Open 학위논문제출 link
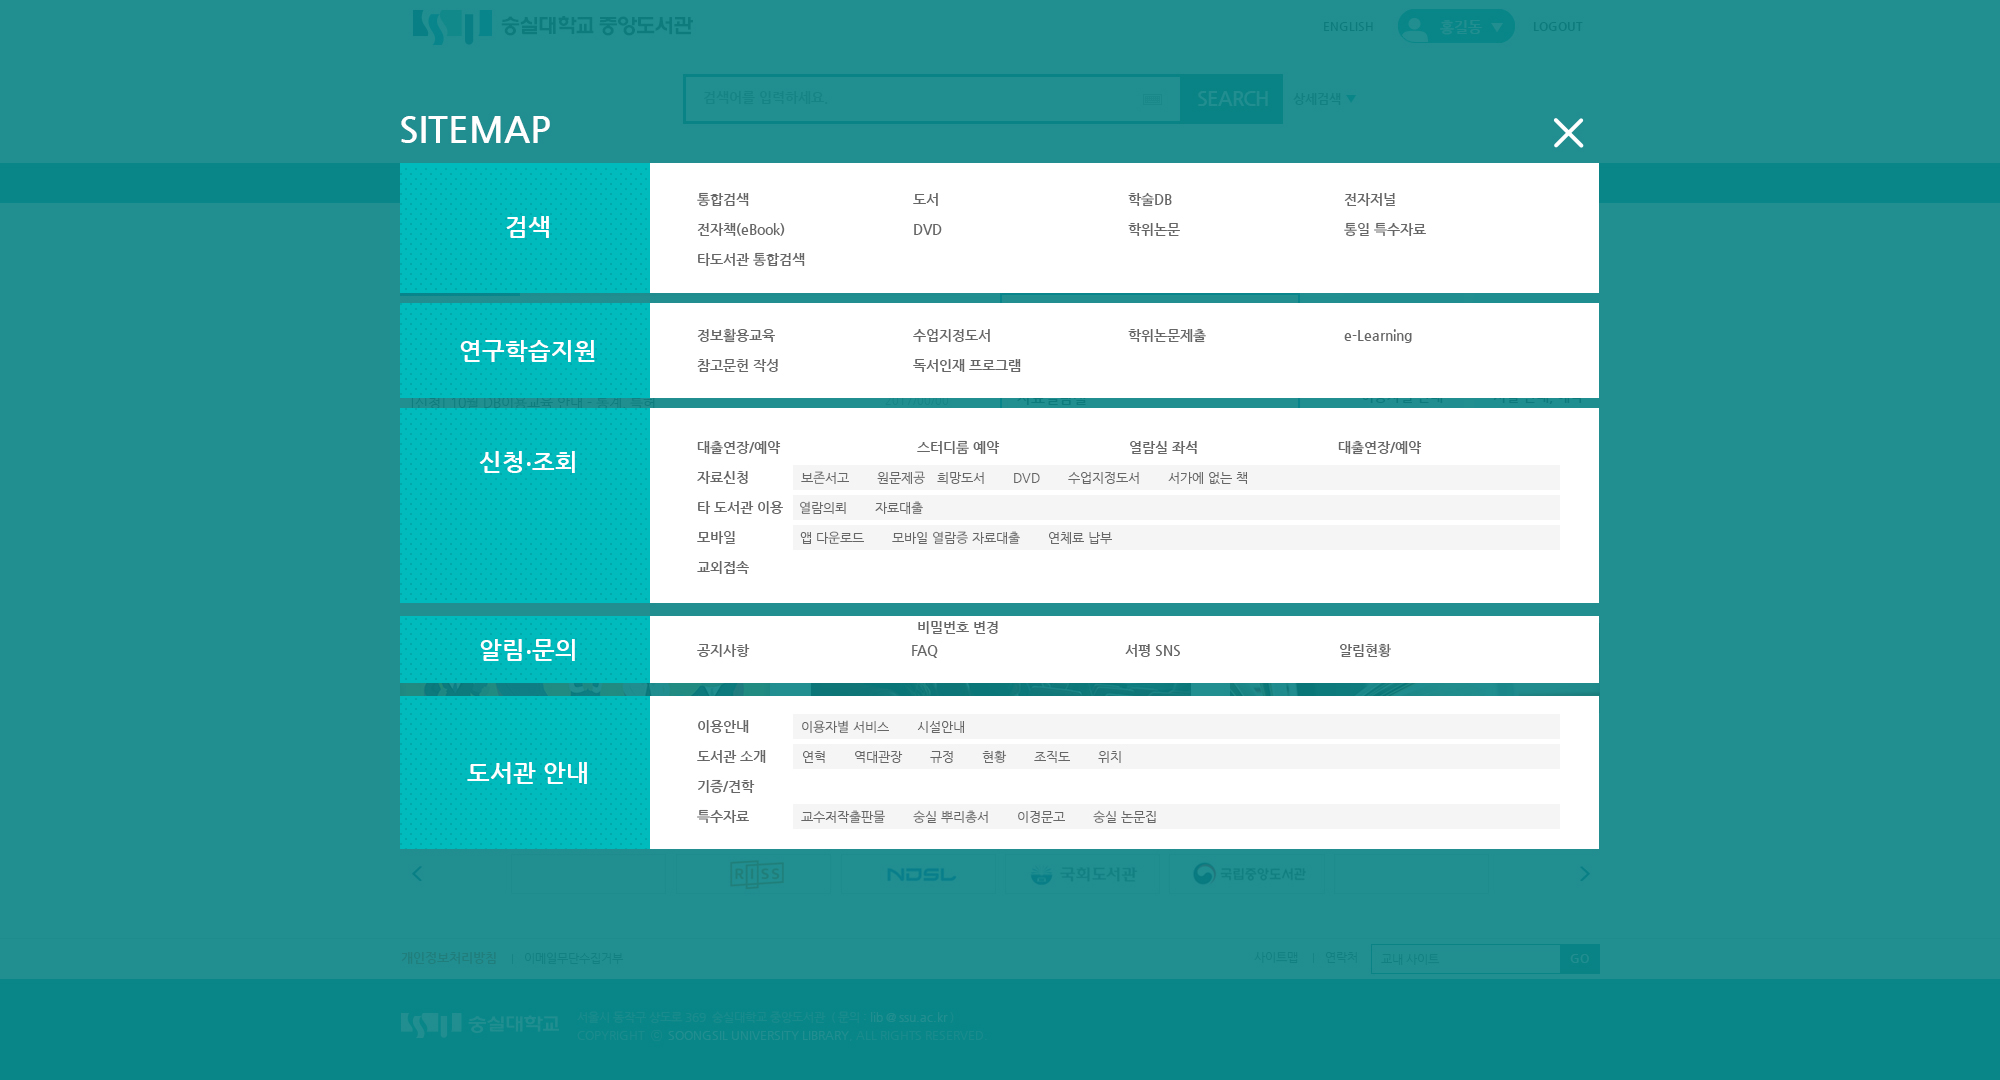 [1167, 336]
